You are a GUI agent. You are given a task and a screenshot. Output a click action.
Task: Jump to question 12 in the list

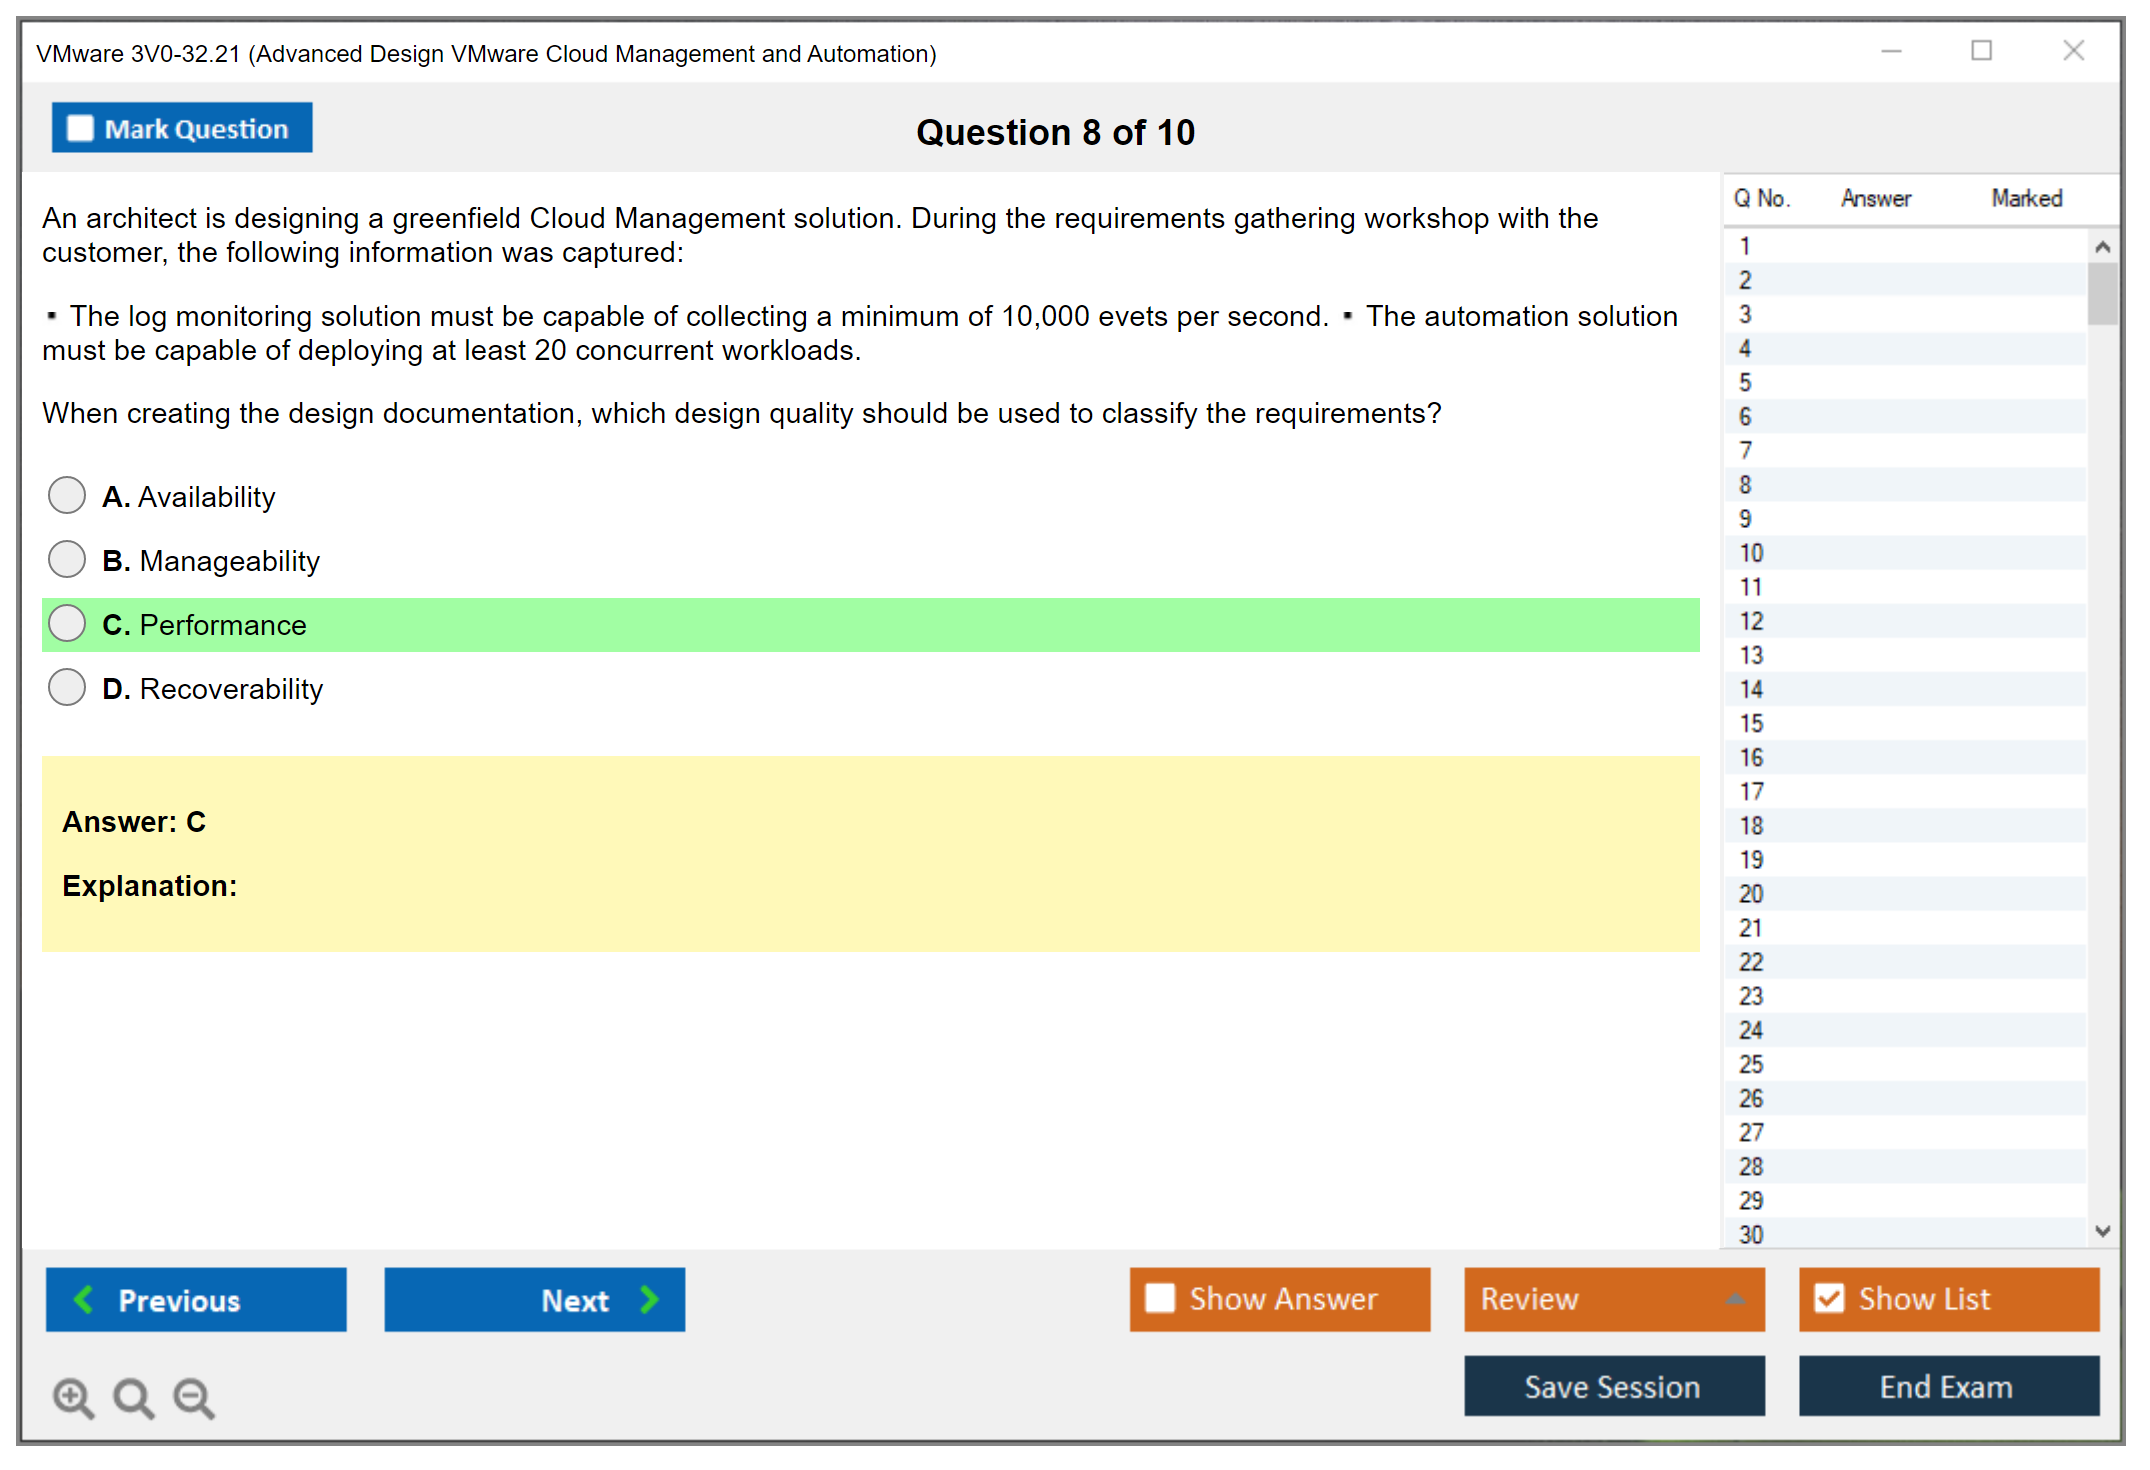click(x=1751, y=621)
